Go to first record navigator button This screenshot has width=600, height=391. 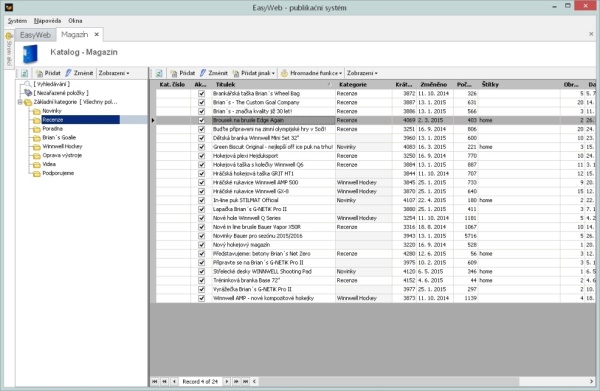155,381
